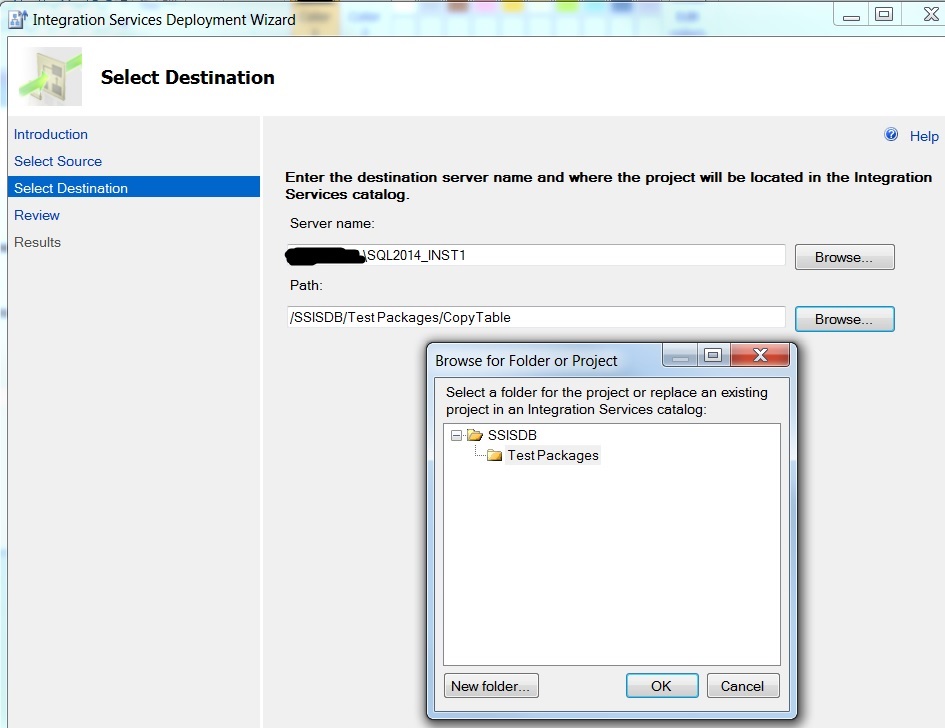Click the TestPackages folder icon

pos(494,455)
